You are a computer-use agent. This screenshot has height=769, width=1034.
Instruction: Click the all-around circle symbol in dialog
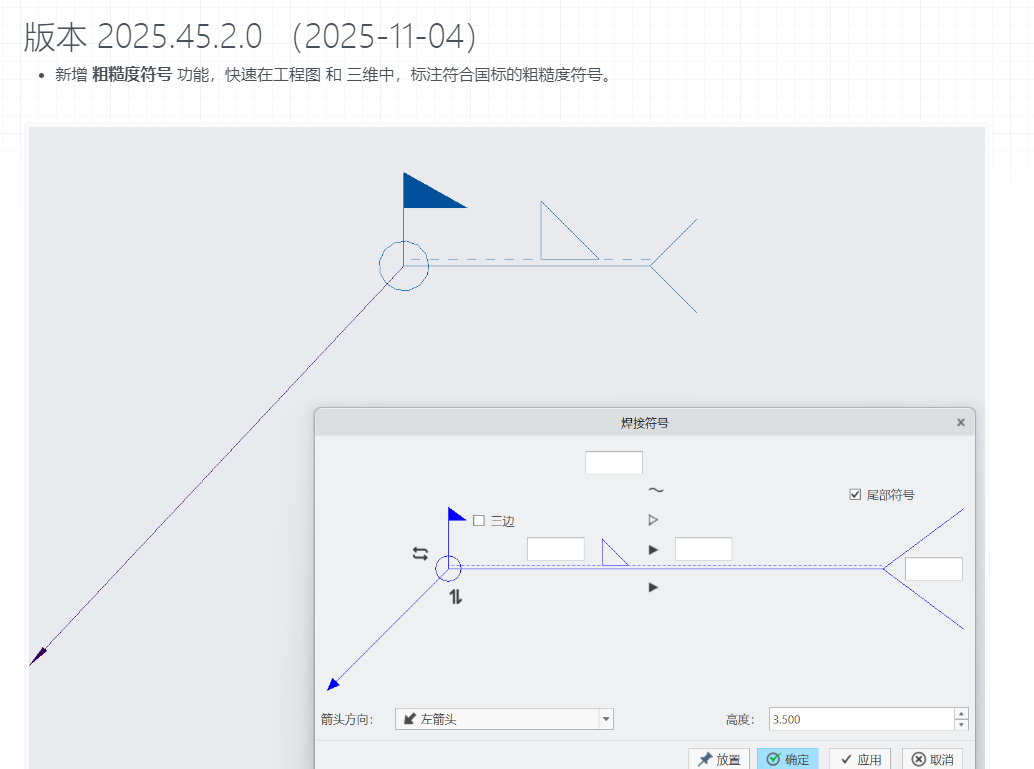click(448, 568)
